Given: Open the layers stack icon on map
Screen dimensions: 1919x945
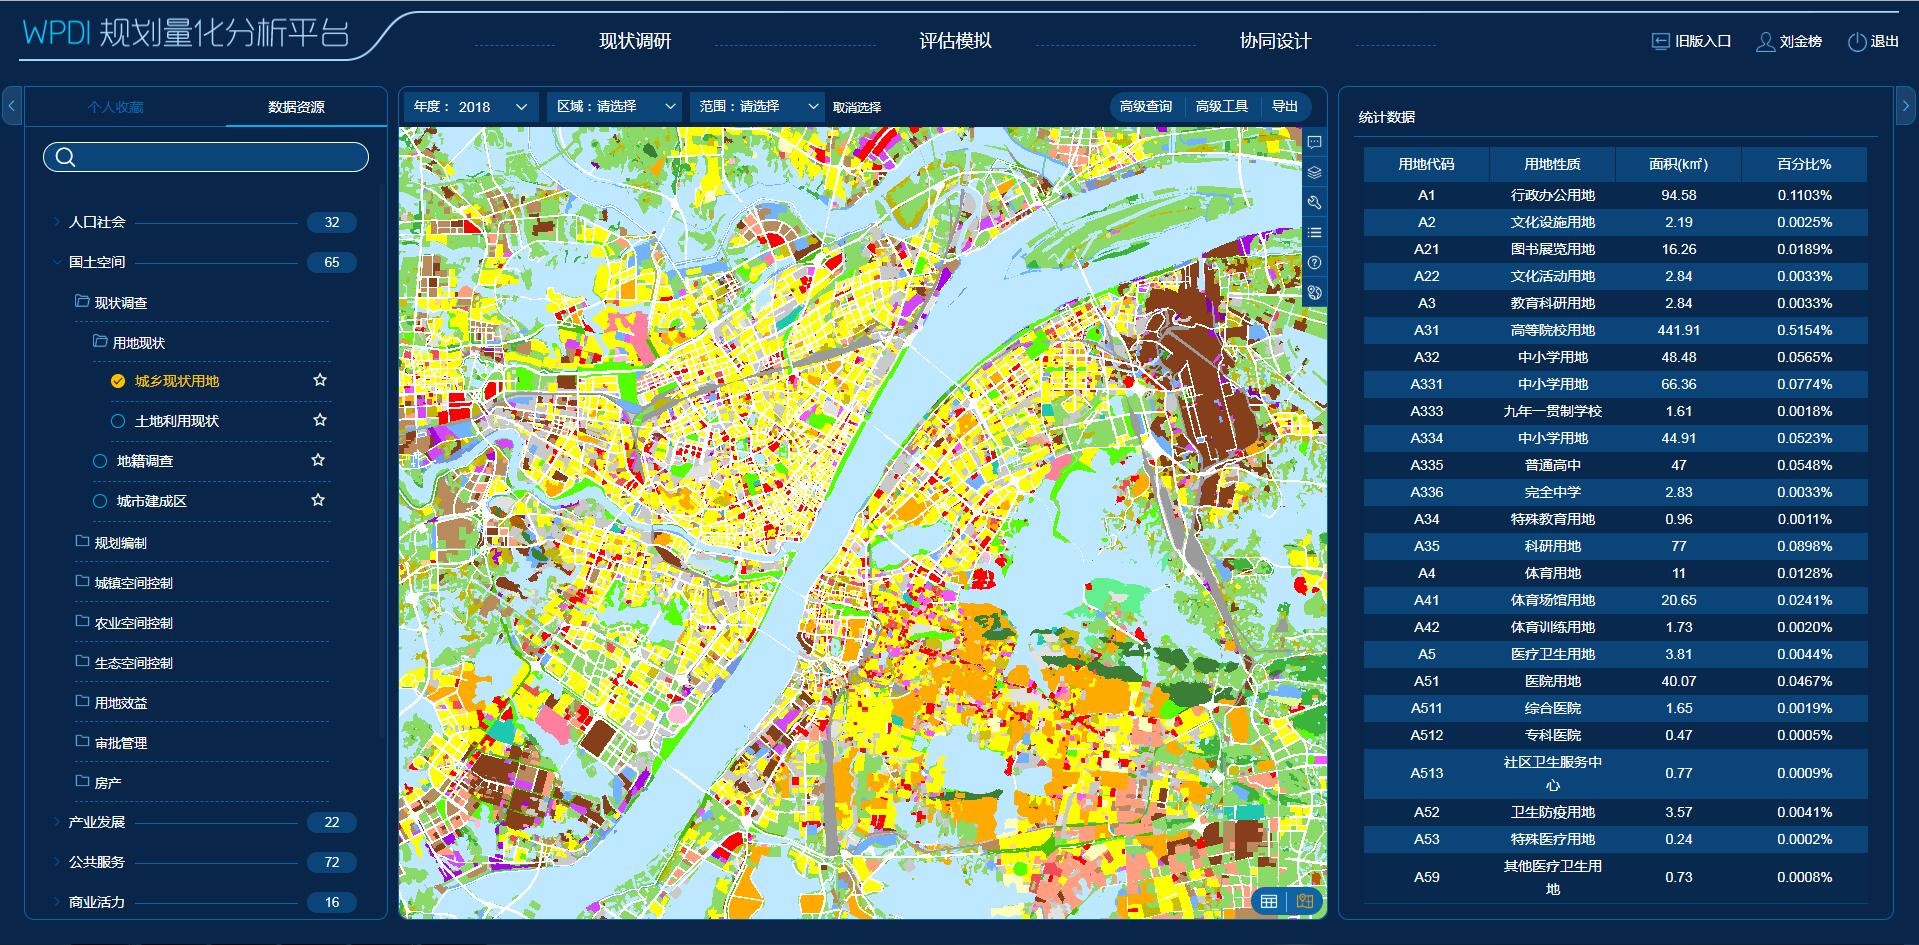Looking at the screenshot, I should point(1314,173).
